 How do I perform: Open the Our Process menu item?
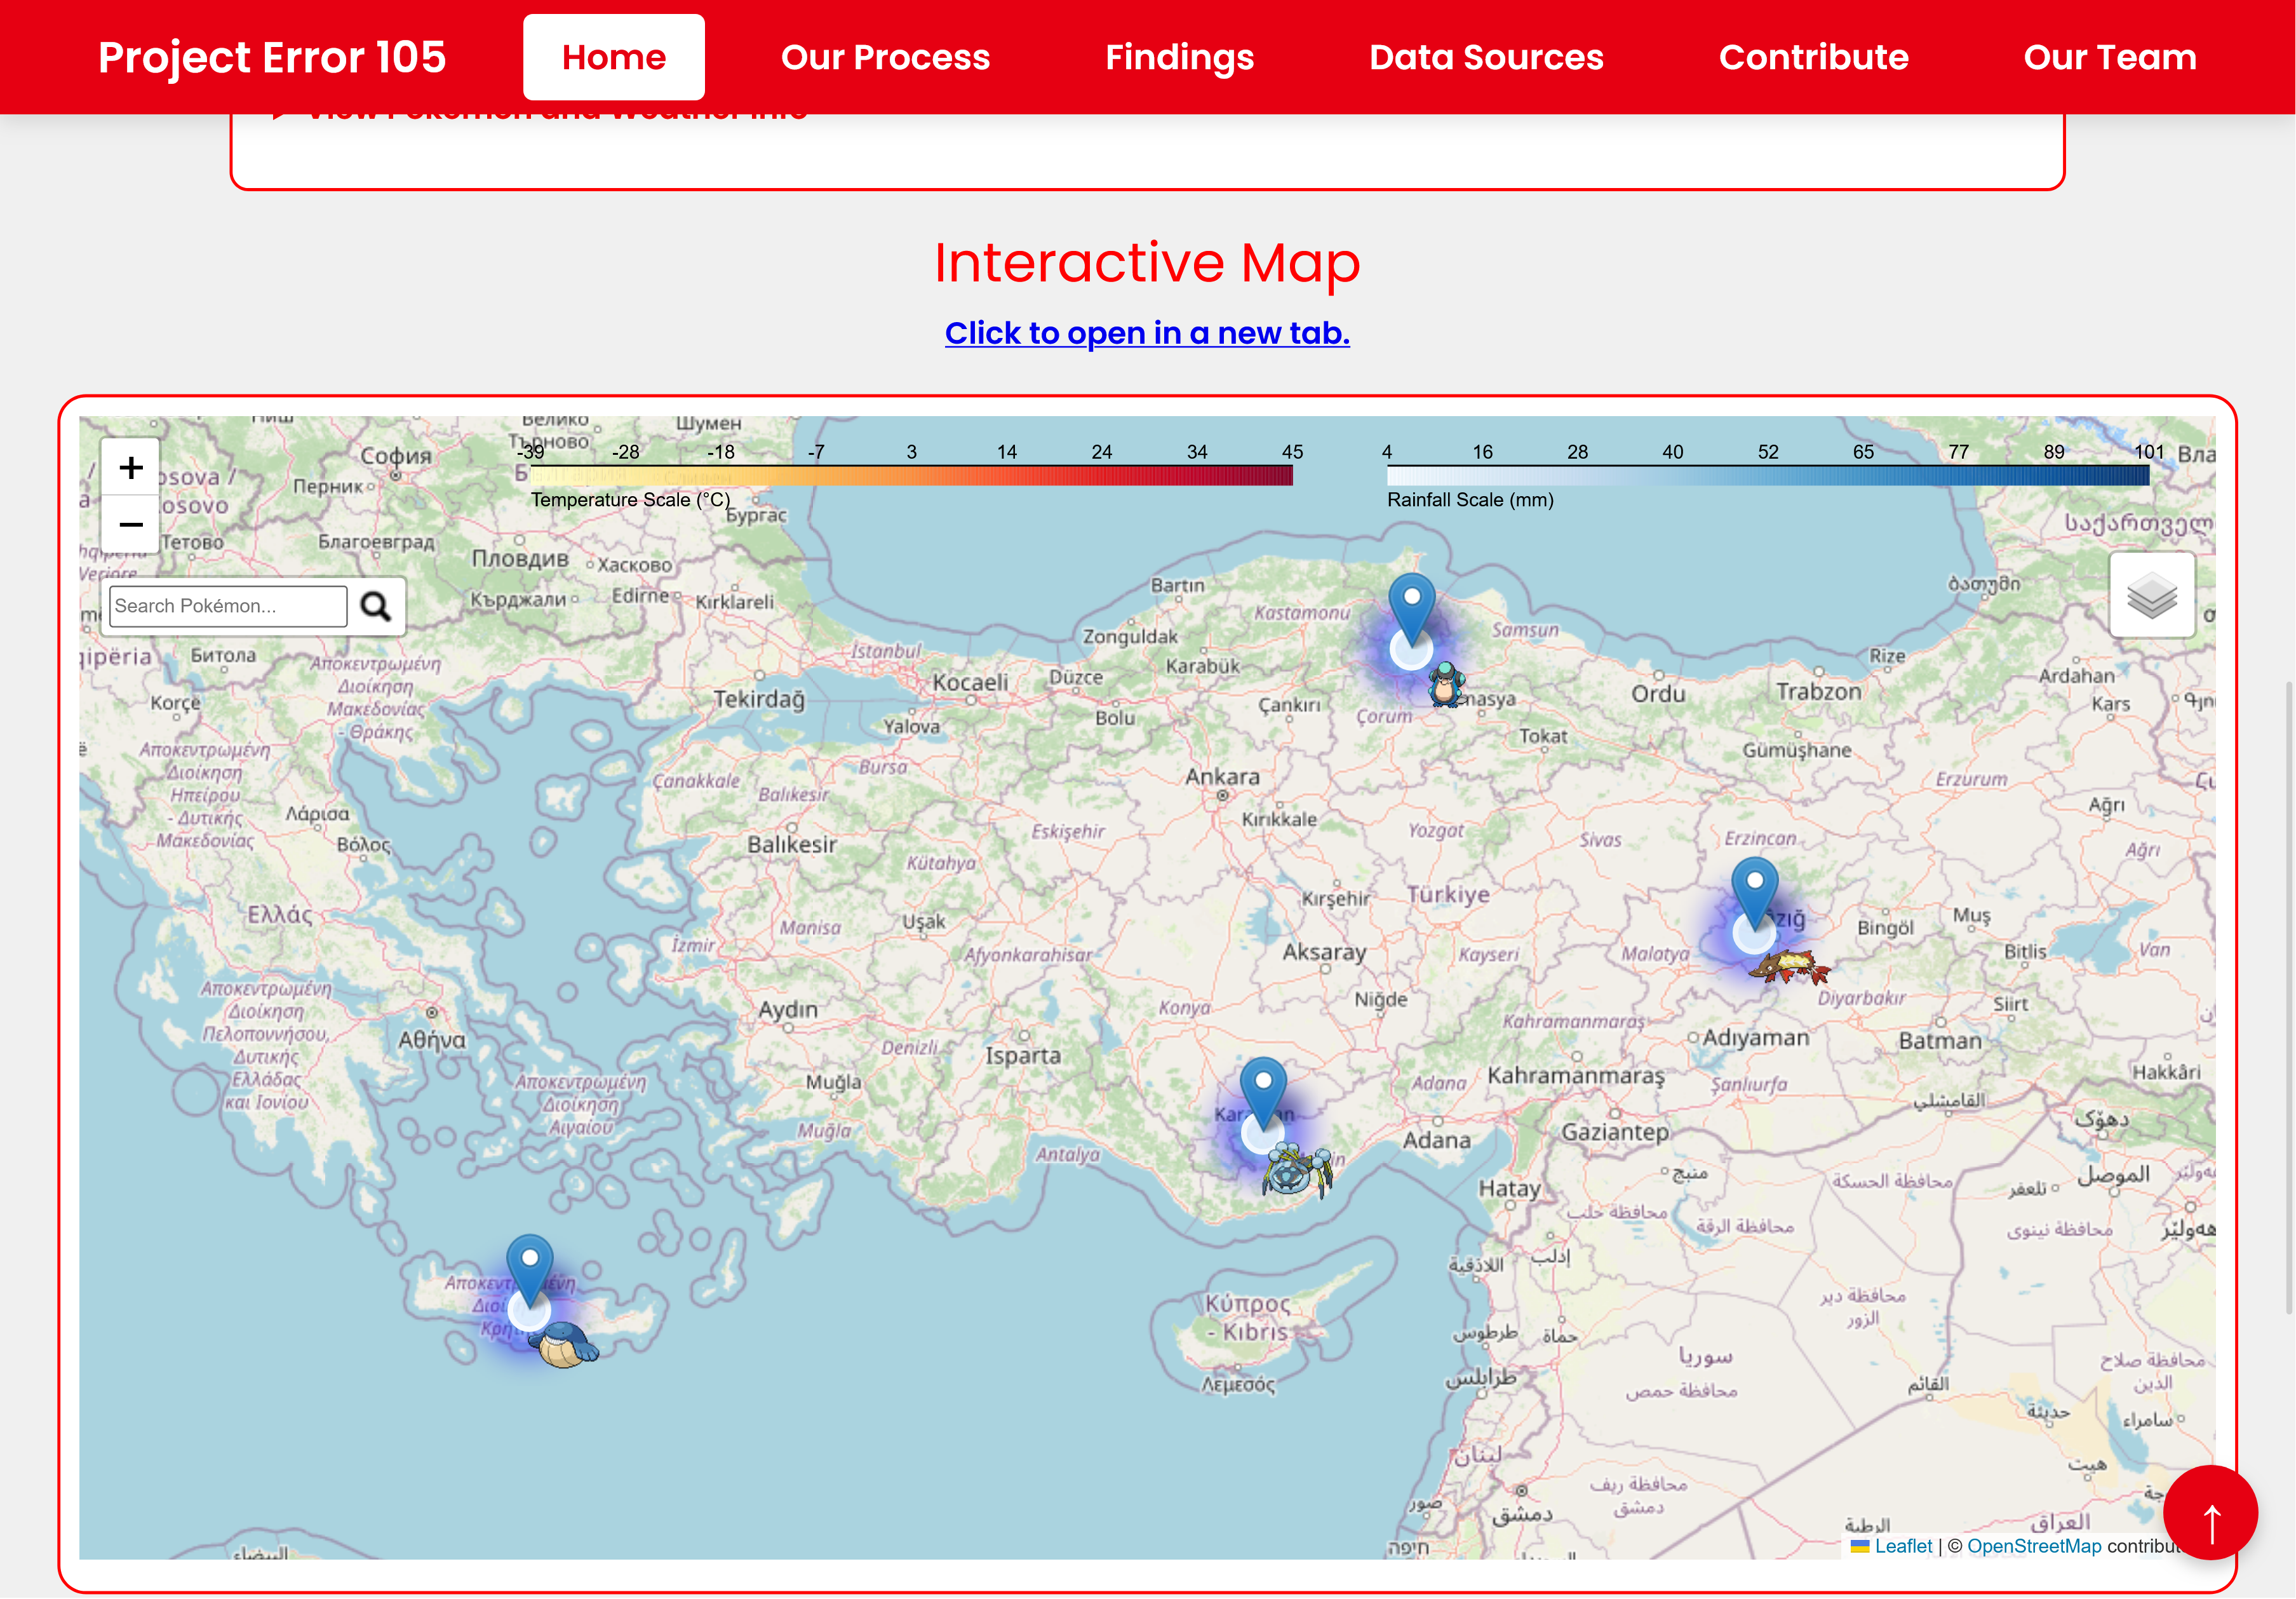(885, 57)
